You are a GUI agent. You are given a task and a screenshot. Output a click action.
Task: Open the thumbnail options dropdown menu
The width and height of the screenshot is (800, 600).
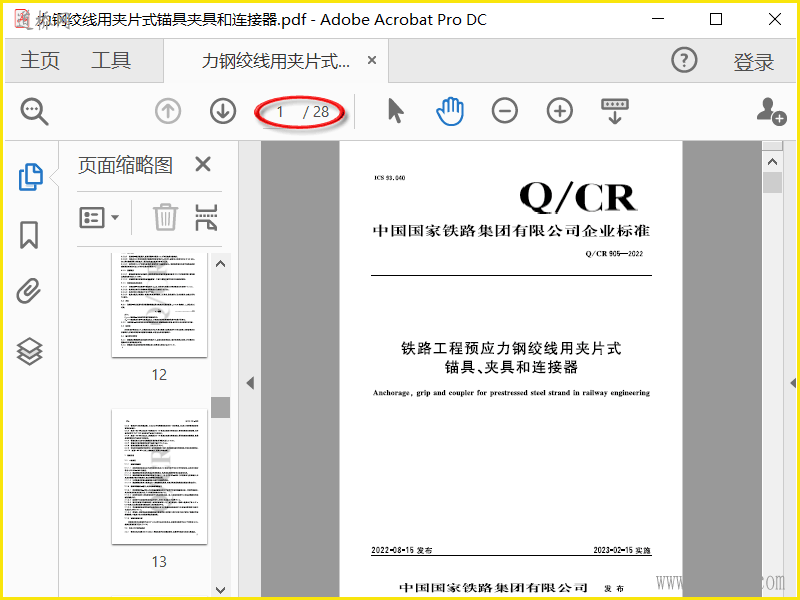99,217
